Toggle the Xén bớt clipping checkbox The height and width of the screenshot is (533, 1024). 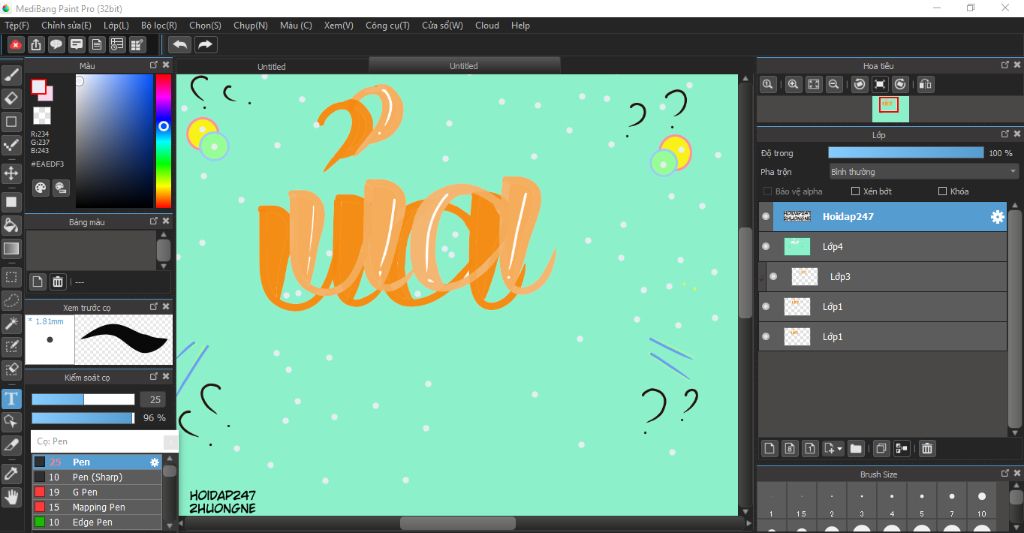coord(856,191)
